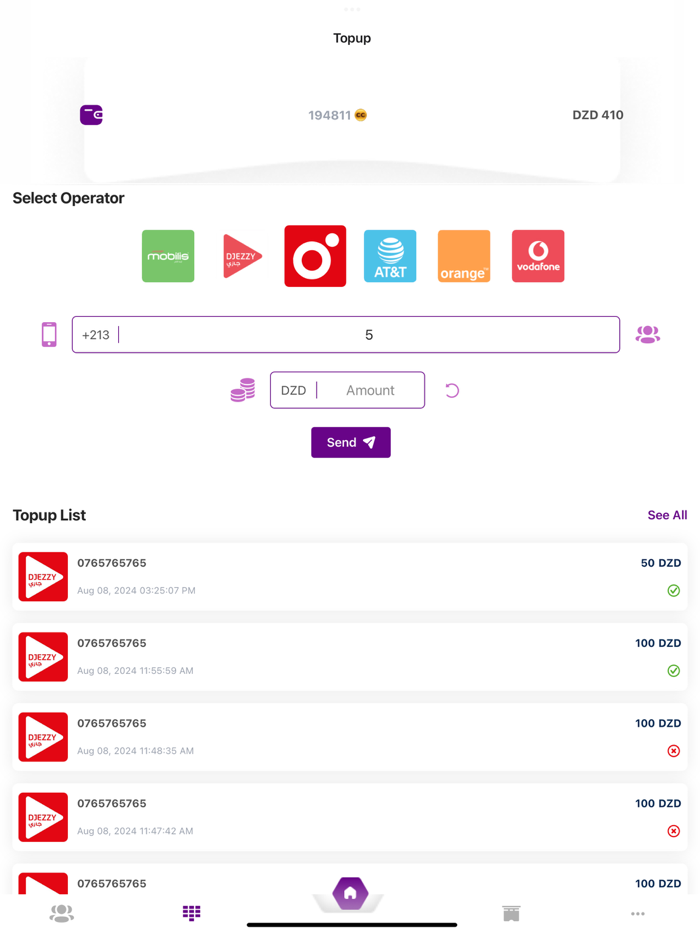The width and height of the screenshot is (700, 933).
Task: Choose the Vodafone operator icon
Action: tap(538, 256)
